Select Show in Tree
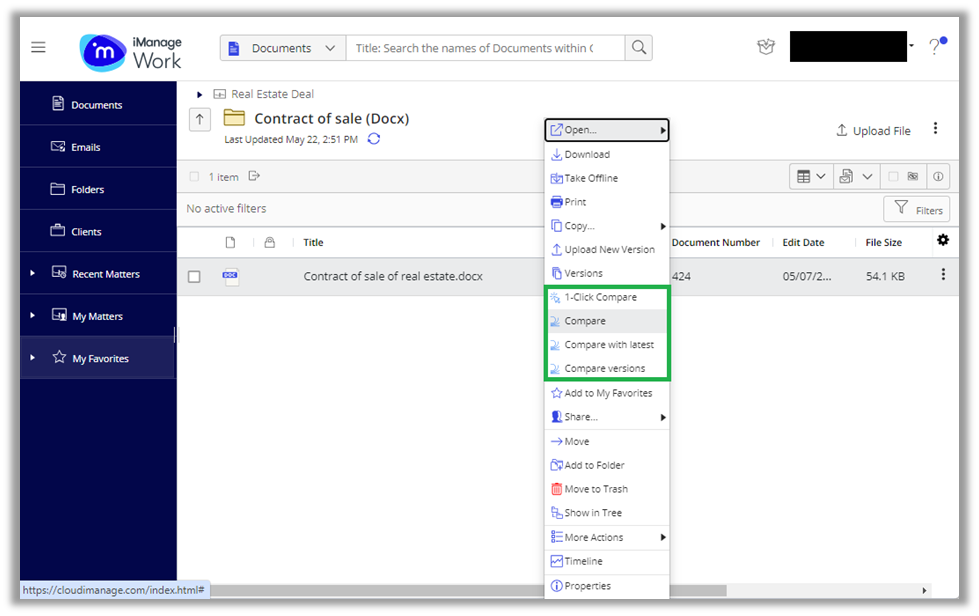 click(607, 512)
